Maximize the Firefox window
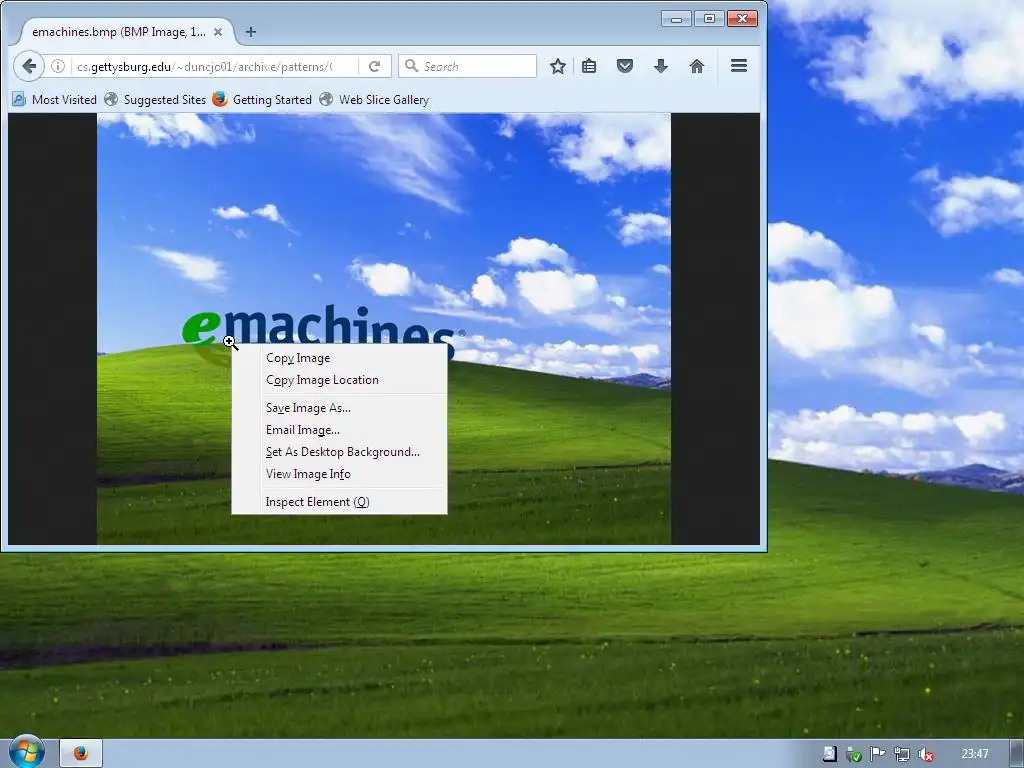This screenshot has width=1024, height=768. coord(709,19)
